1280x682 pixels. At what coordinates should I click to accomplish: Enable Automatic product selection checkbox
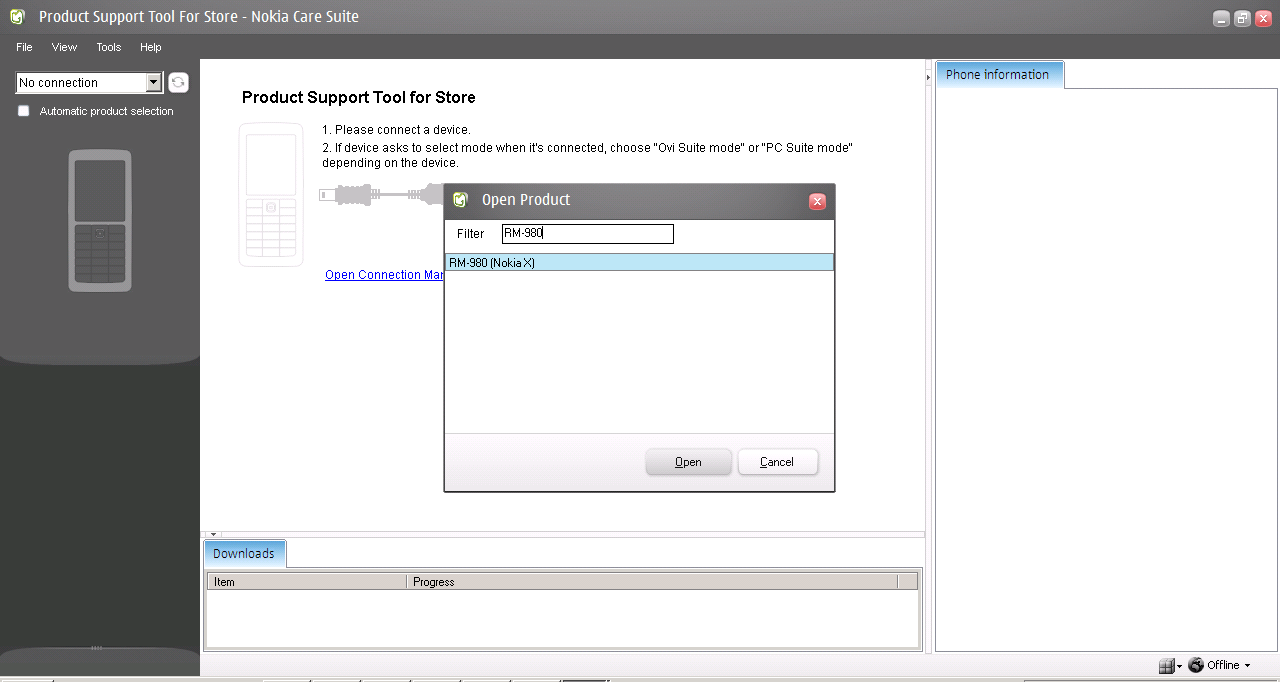(x=24, y=112)
